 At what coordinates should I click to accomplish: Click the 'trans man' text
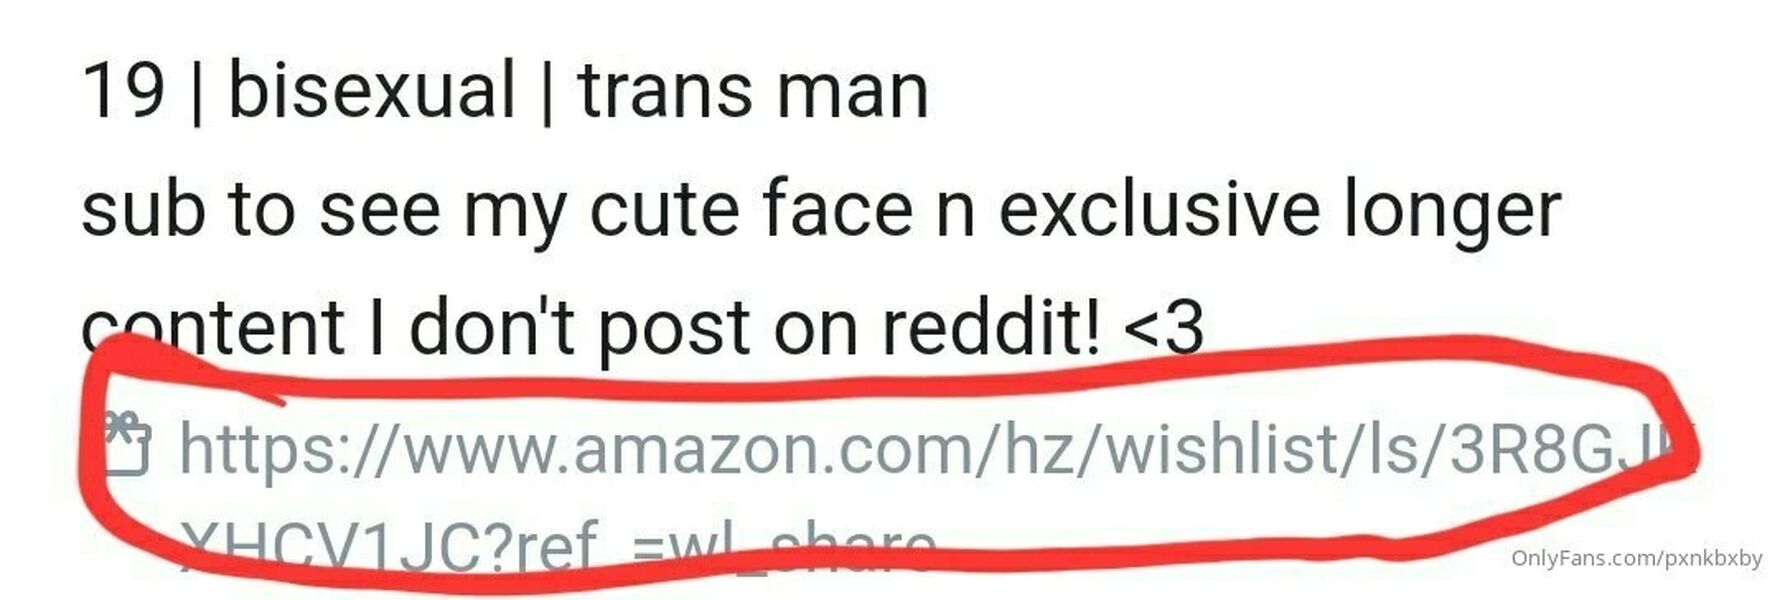tap(753, 90)
